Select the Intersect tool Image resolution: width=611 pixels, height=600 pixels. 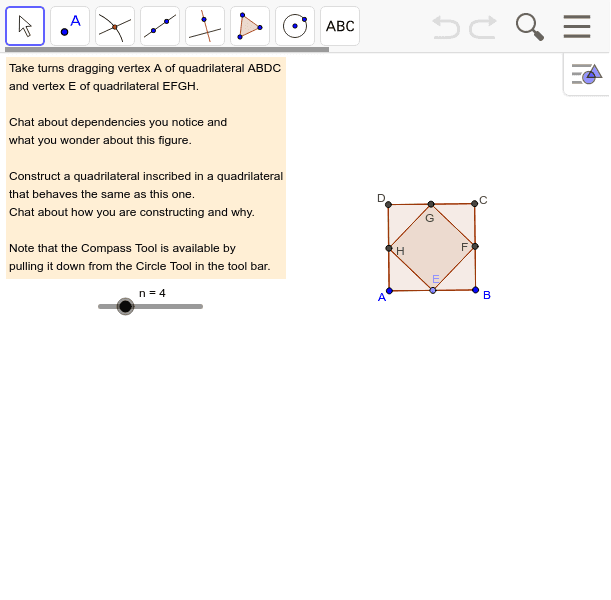point(115,26)
